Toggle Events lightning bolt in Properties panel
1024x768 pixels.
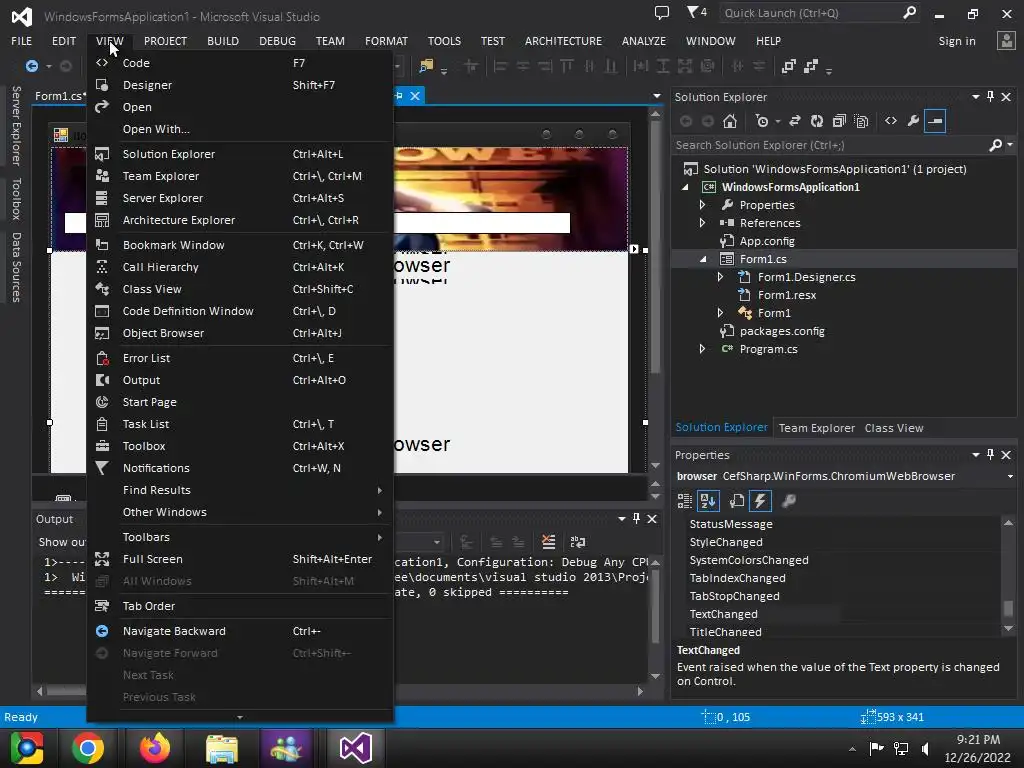(x=760, y=501)
